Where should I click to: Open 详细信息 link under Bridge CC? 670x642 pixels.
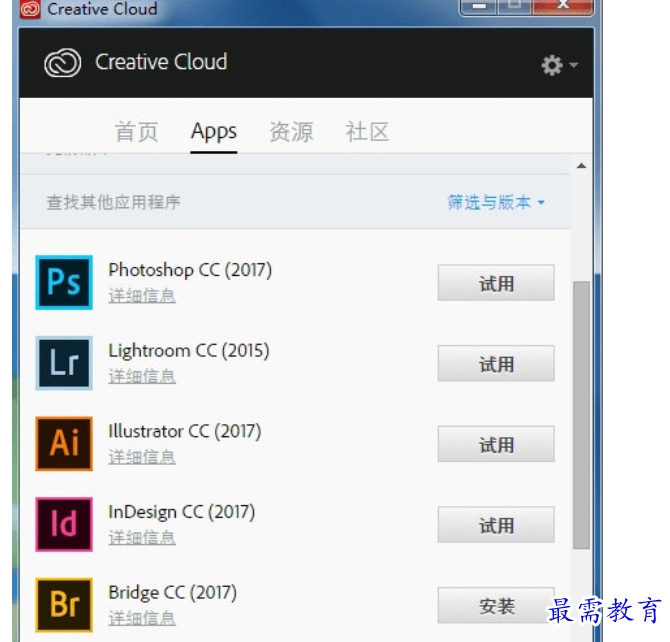(x=142, y=618)
